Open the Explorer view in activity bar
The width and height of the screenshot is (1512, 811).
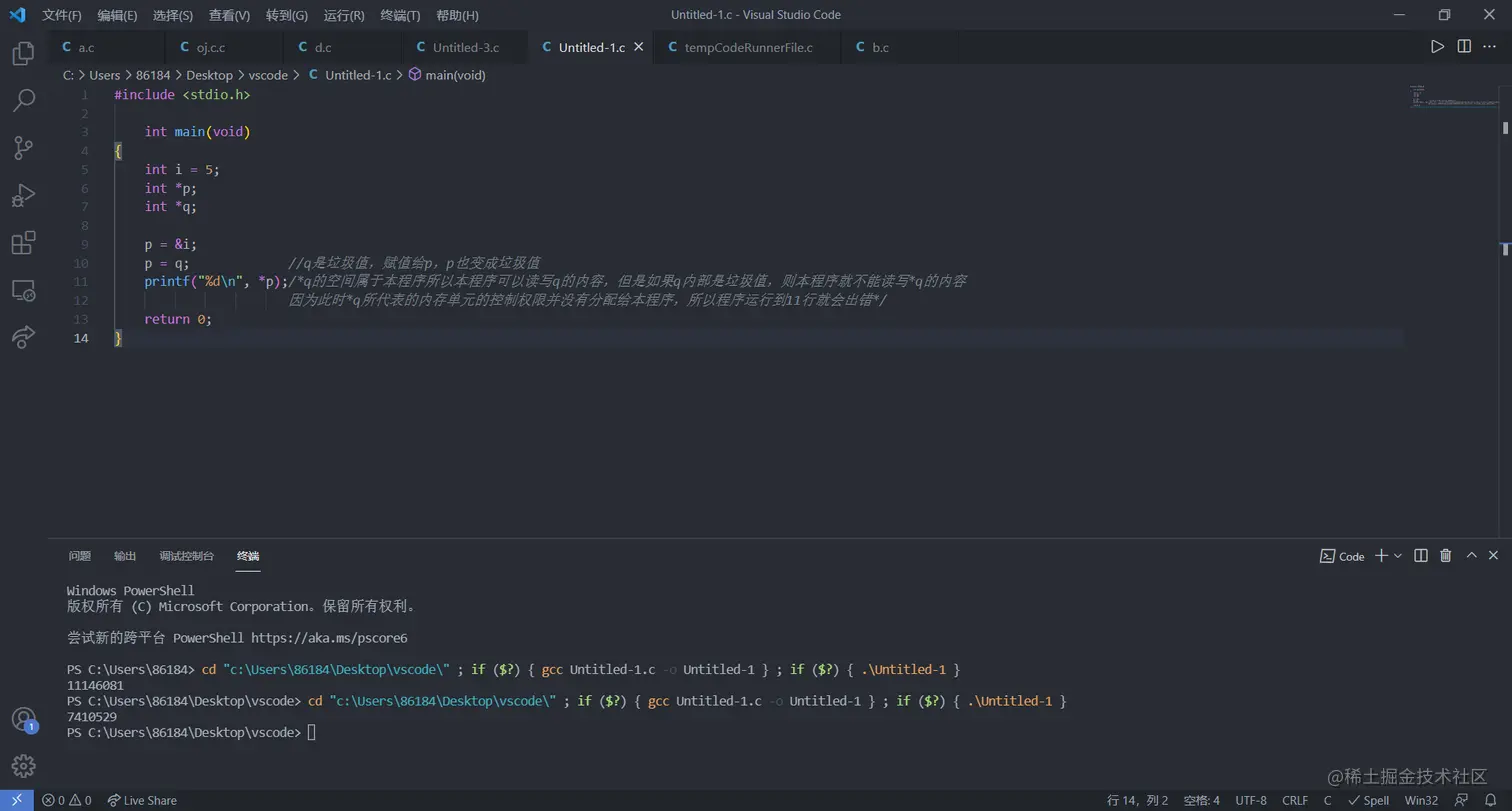click(23, 53)
